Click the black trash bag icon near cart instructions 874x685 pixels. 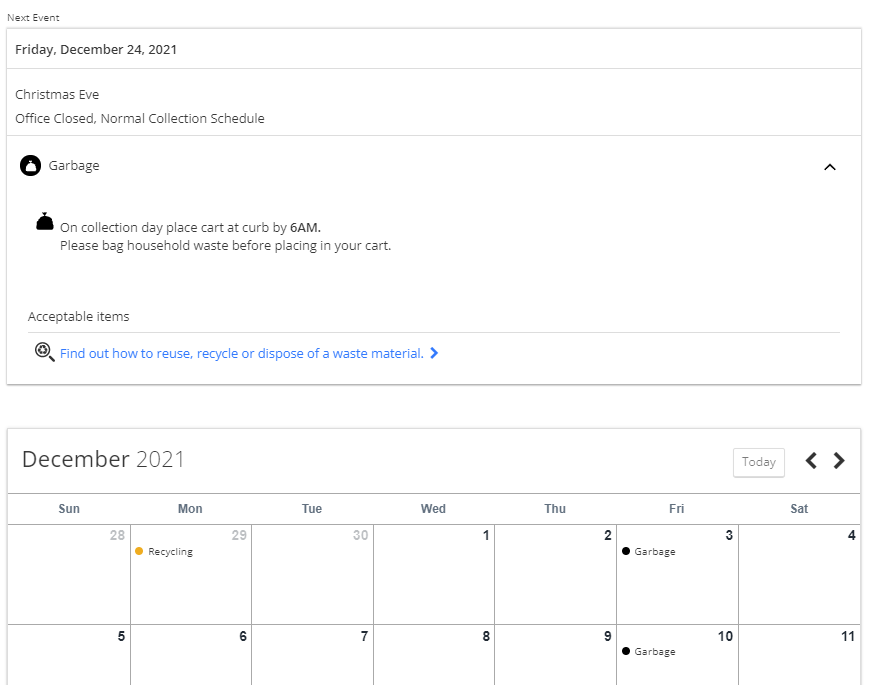click(x=45, y=221)
